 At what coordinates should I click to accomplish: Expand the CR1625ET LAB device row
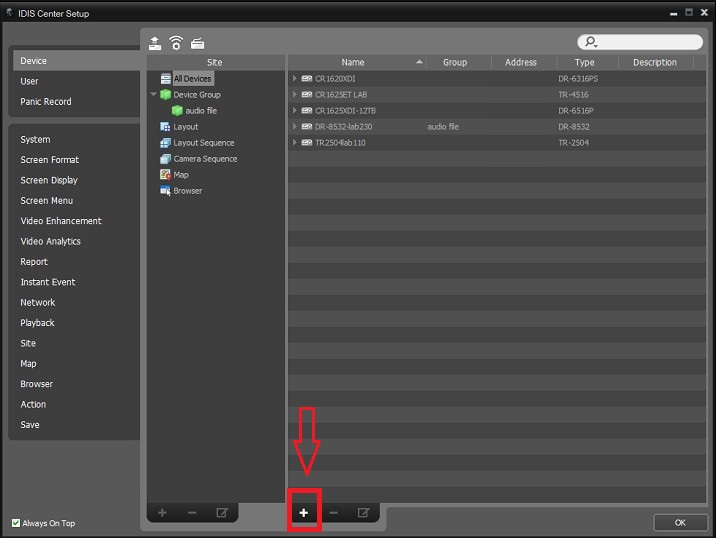click(295, 95)
